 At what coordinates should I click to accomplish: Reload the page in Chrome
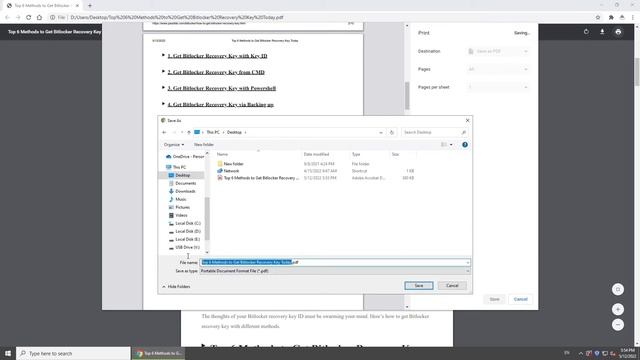29,18
